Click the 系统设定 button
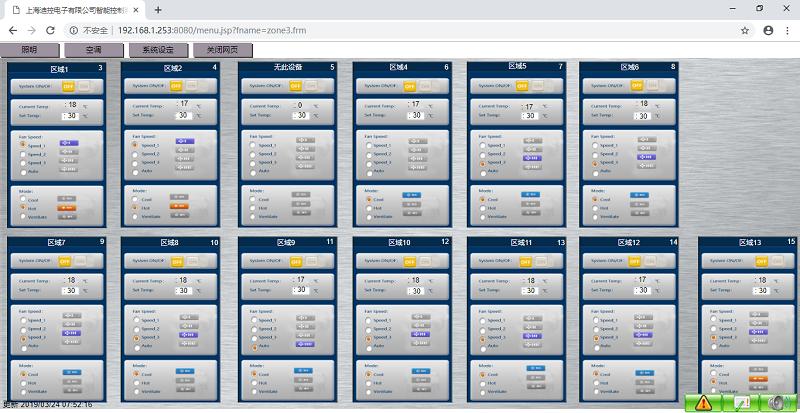 coord(158,49)
